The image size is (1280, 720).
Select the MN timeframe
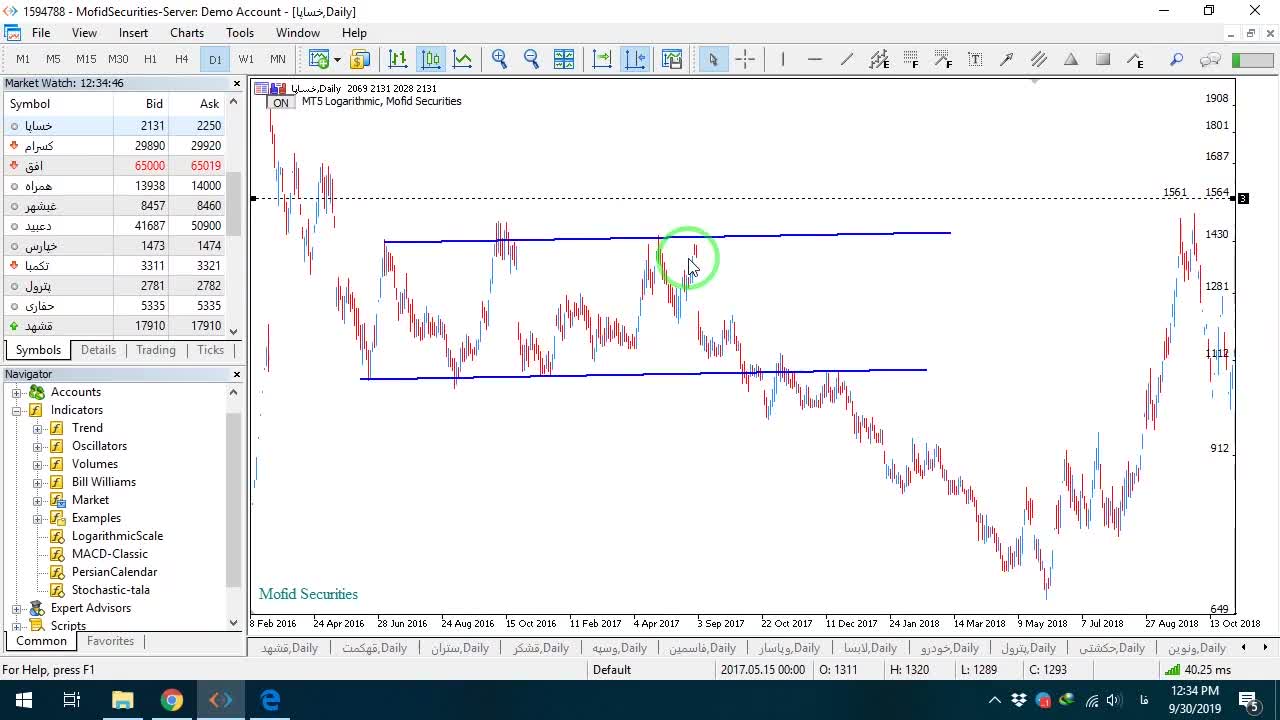point(278,59)
